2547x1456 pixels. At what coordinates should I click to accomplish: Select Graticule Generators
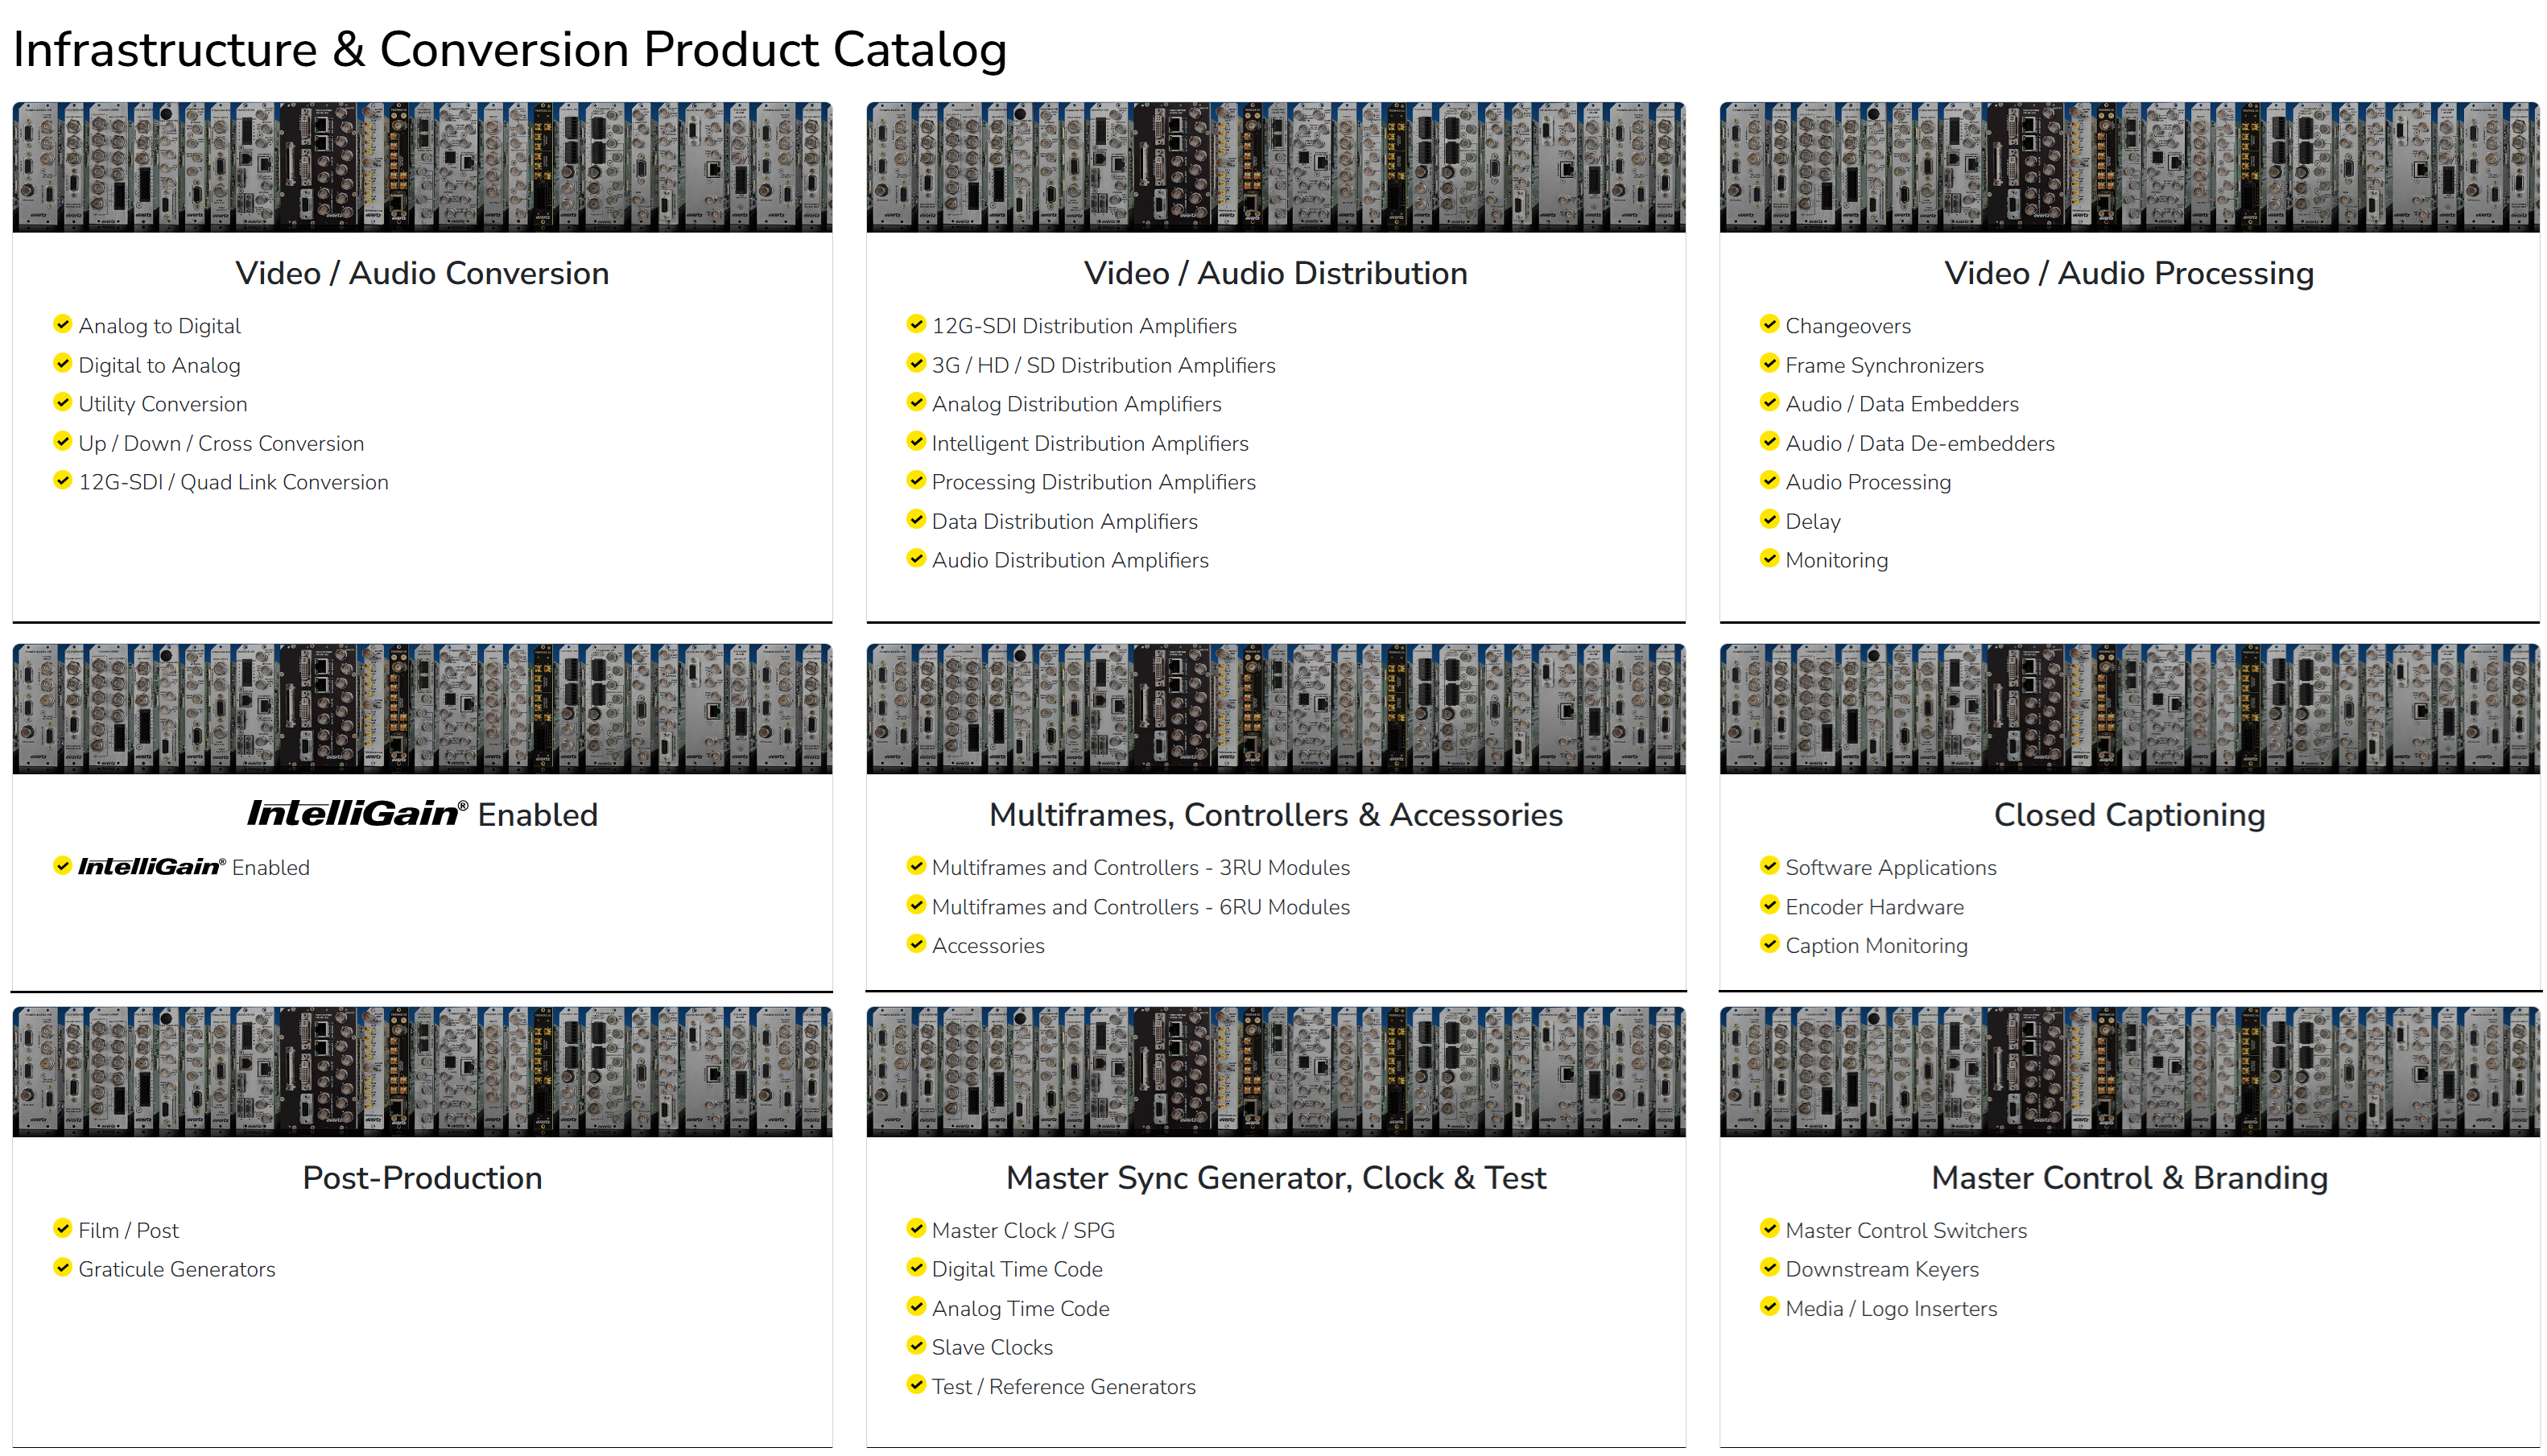pyautogui.click(x=177, y=1269)
